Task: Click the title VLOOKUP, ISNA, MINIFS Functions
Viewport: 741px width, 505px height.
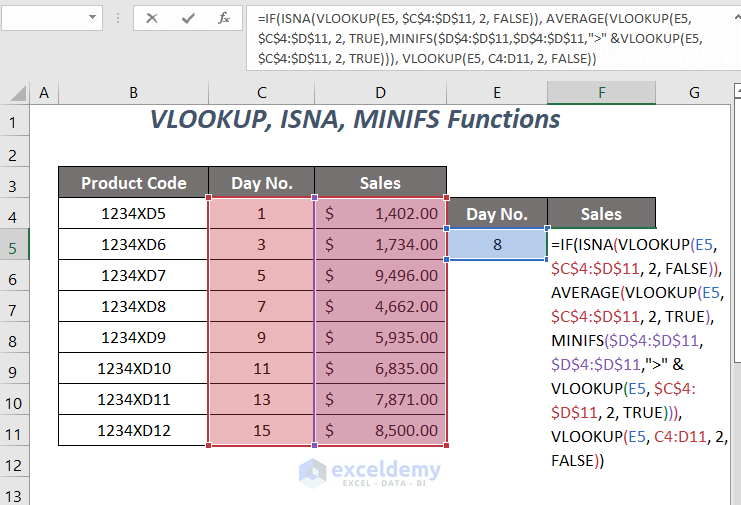Action: coord(355,120)
